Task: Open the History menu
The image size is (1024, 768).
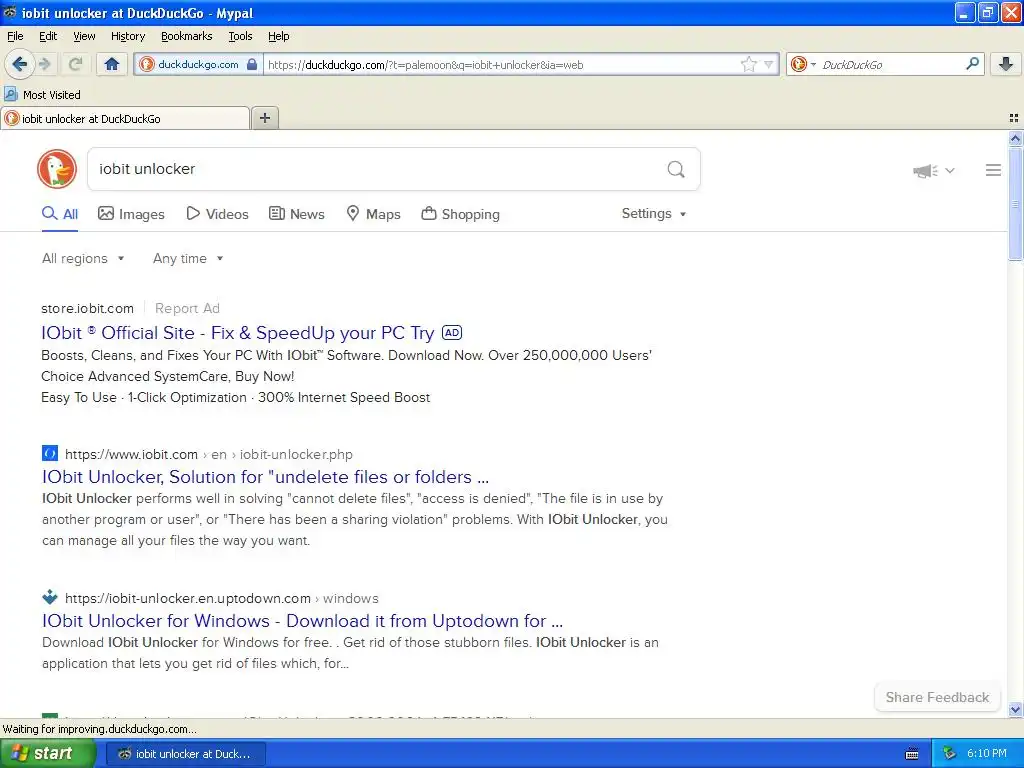Action: pos(127,36)
